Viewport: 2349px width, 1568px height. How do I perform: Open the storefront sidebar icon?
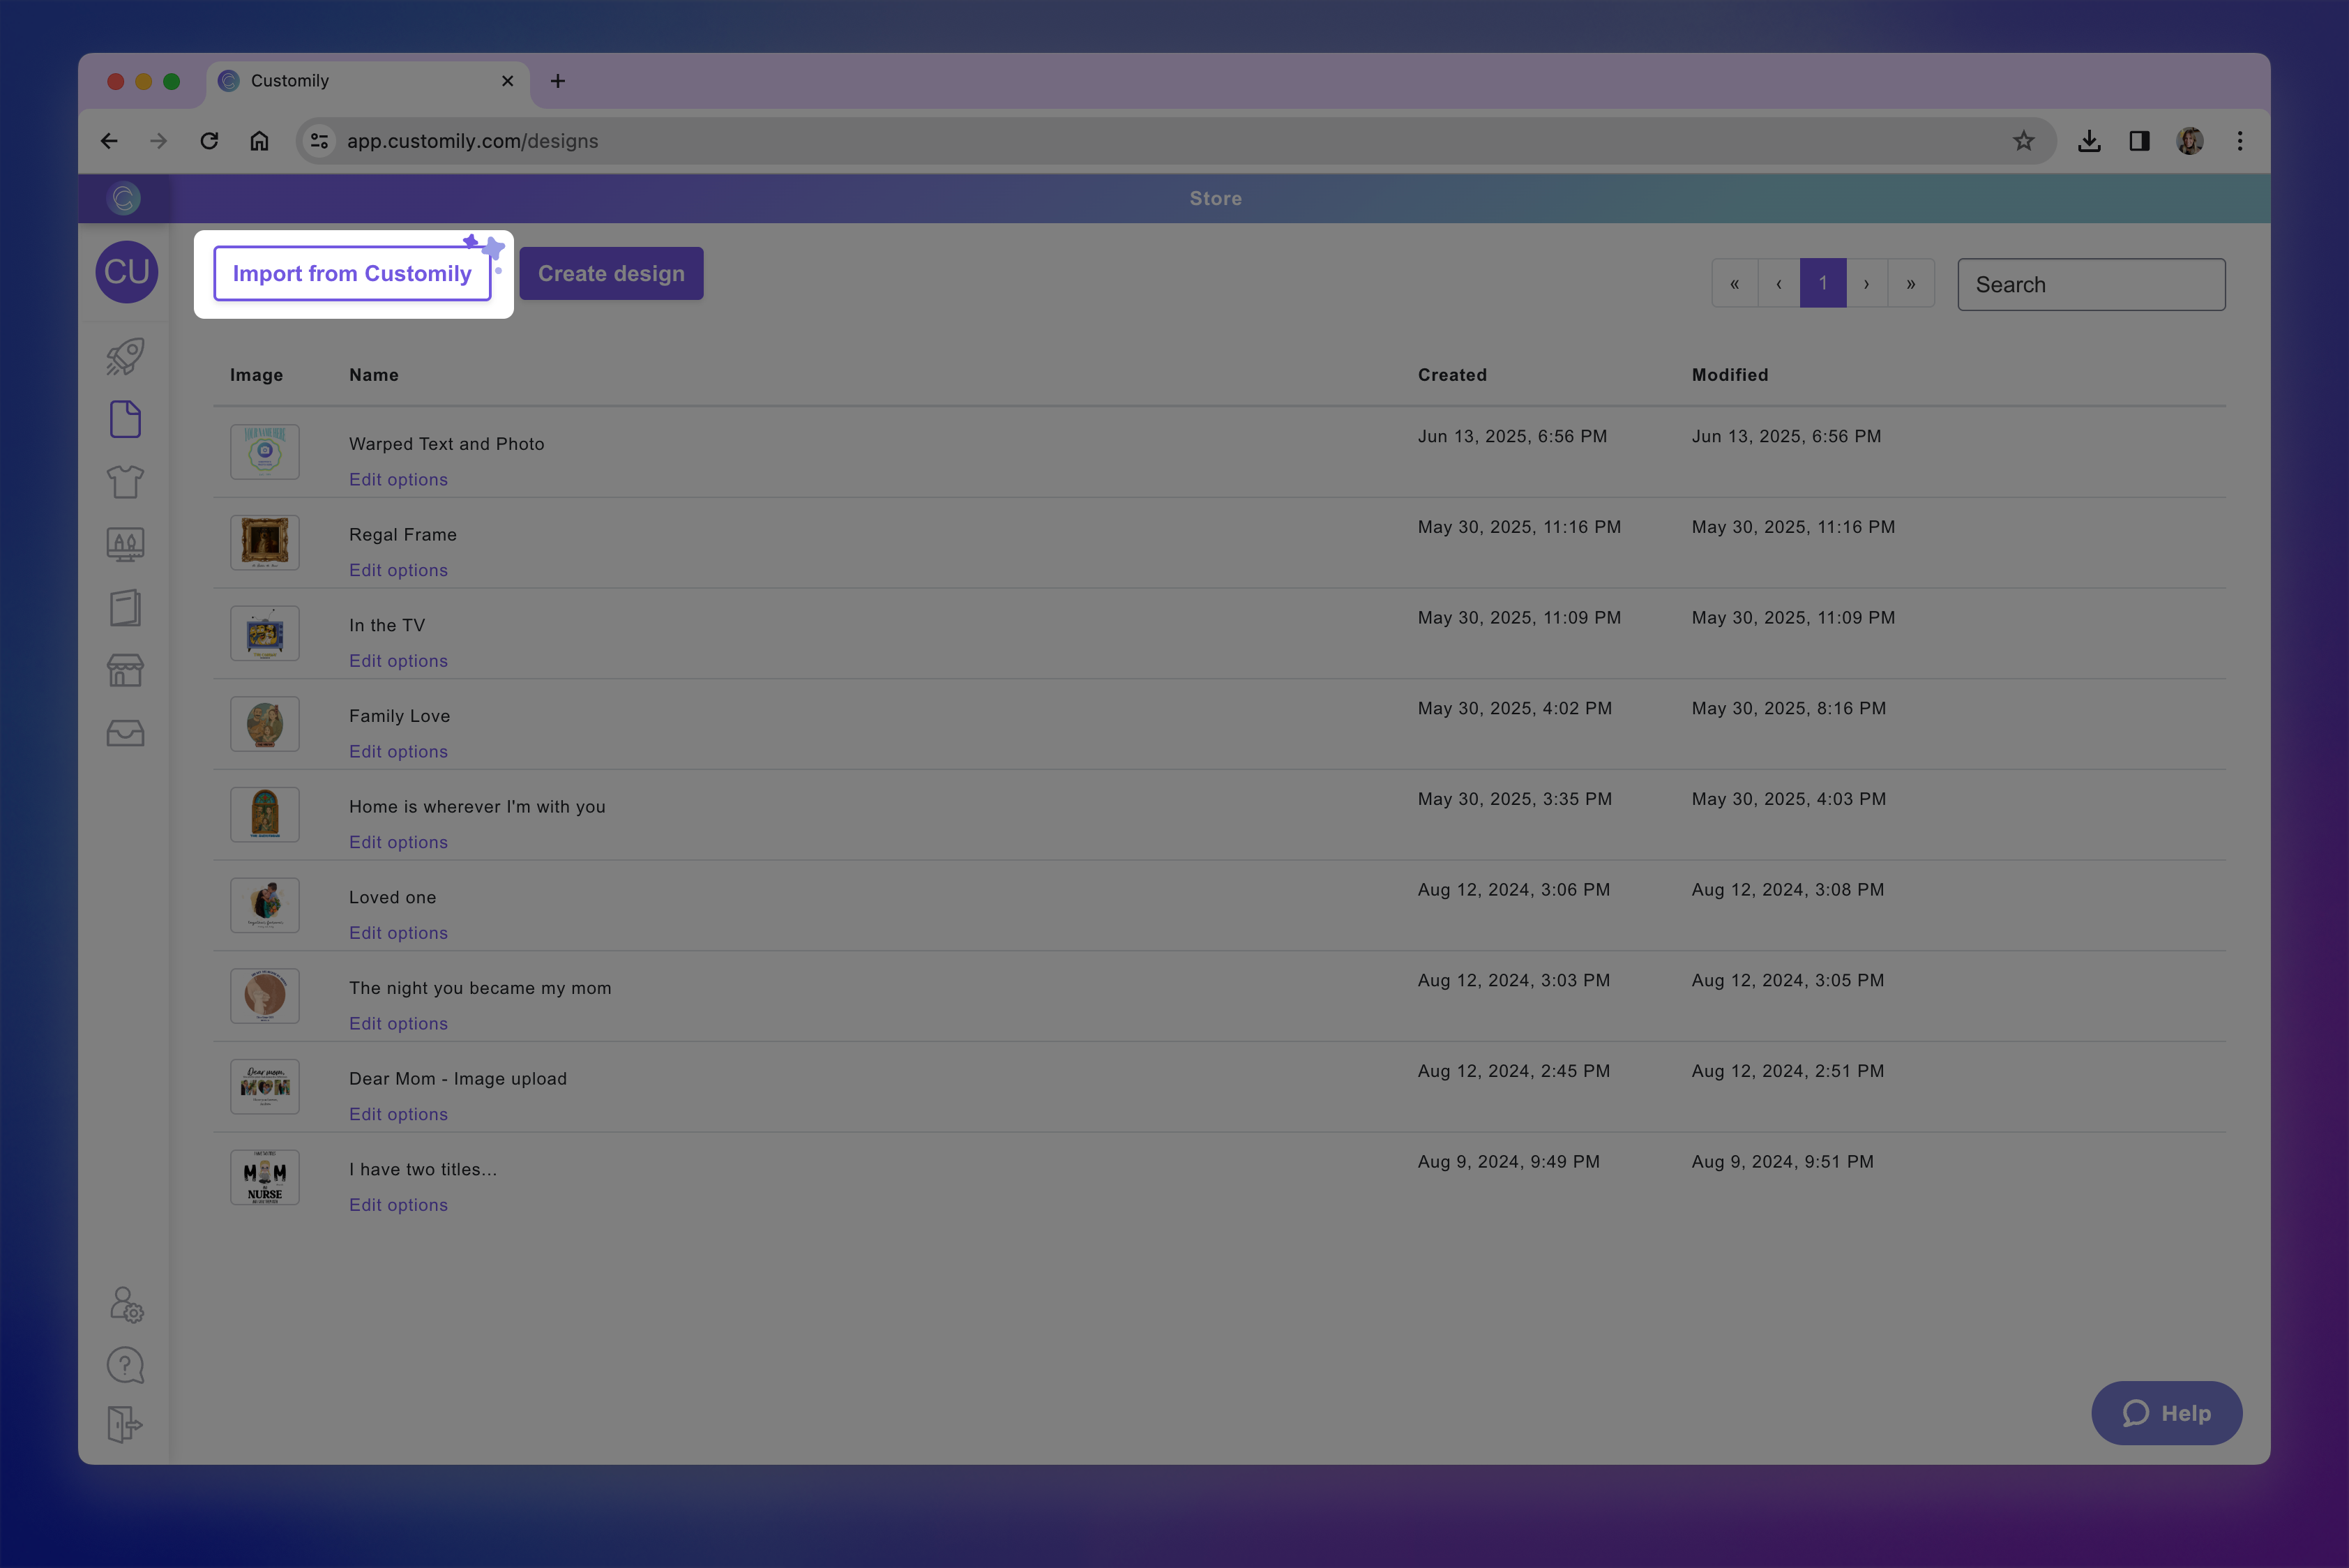click(125, 670)
